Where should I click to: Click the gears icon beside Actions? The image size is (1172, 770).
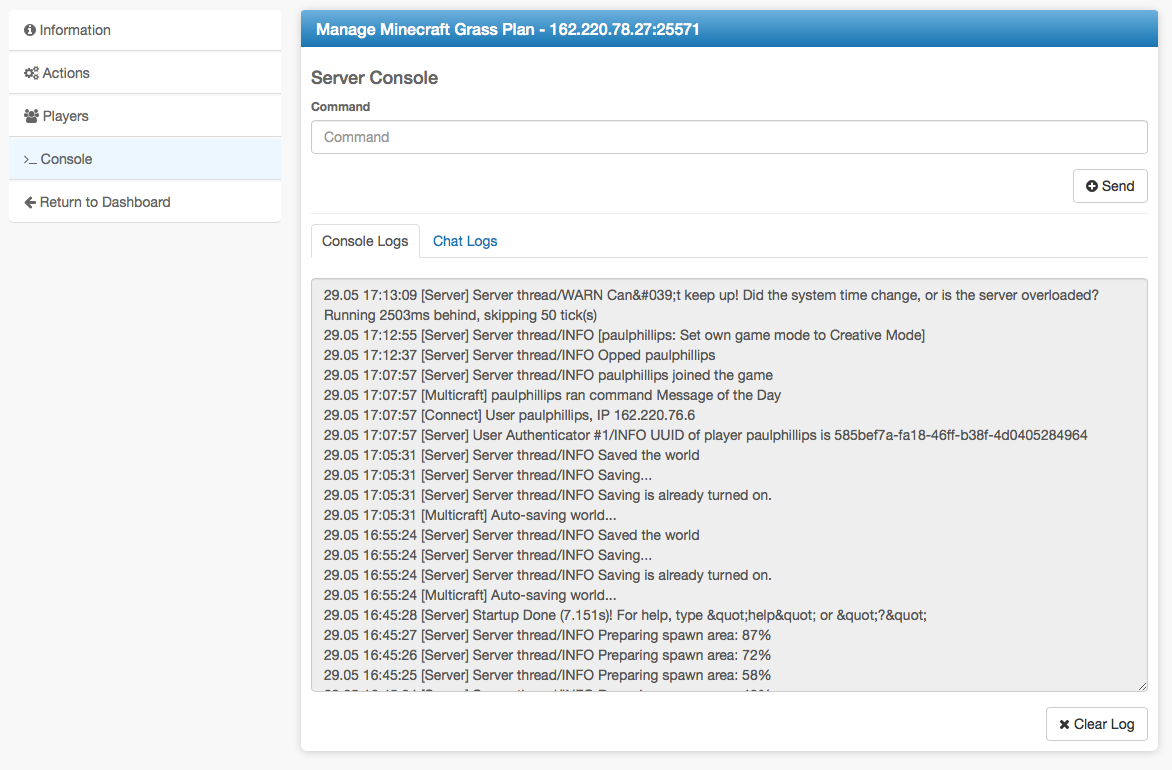click(31, 74)
